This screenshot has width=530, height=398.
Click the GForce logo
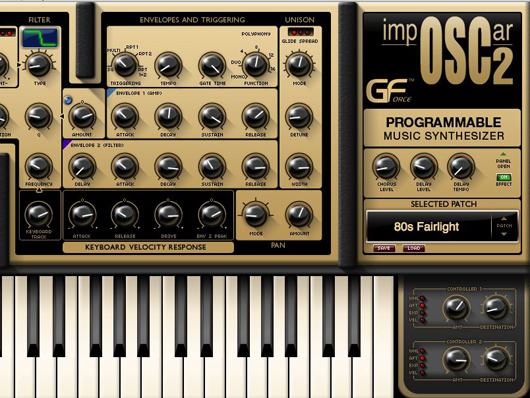pyautogui.click(x=391, y=91)
